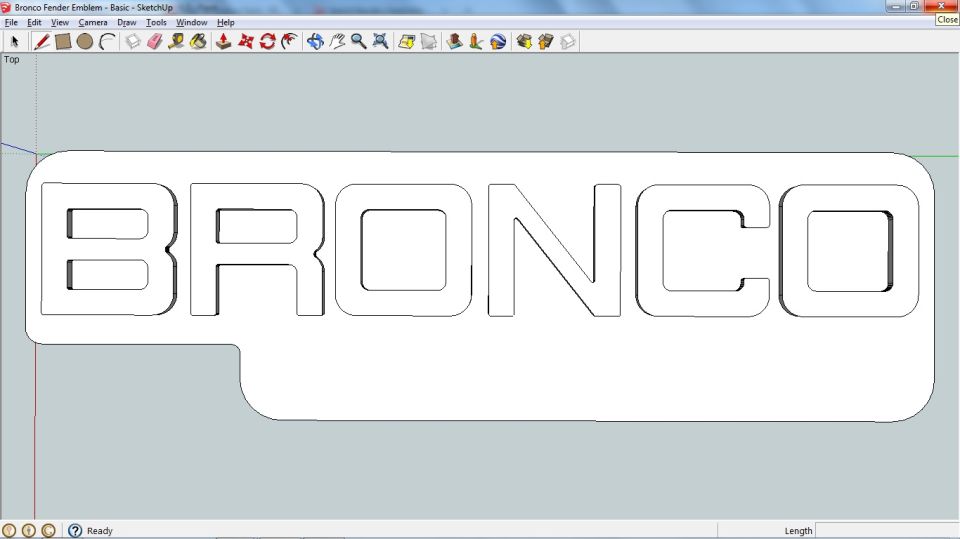Viewport: 960px width, 539px height.
Task: Click the Instructor help question mark icon
Action: [75, 530]
